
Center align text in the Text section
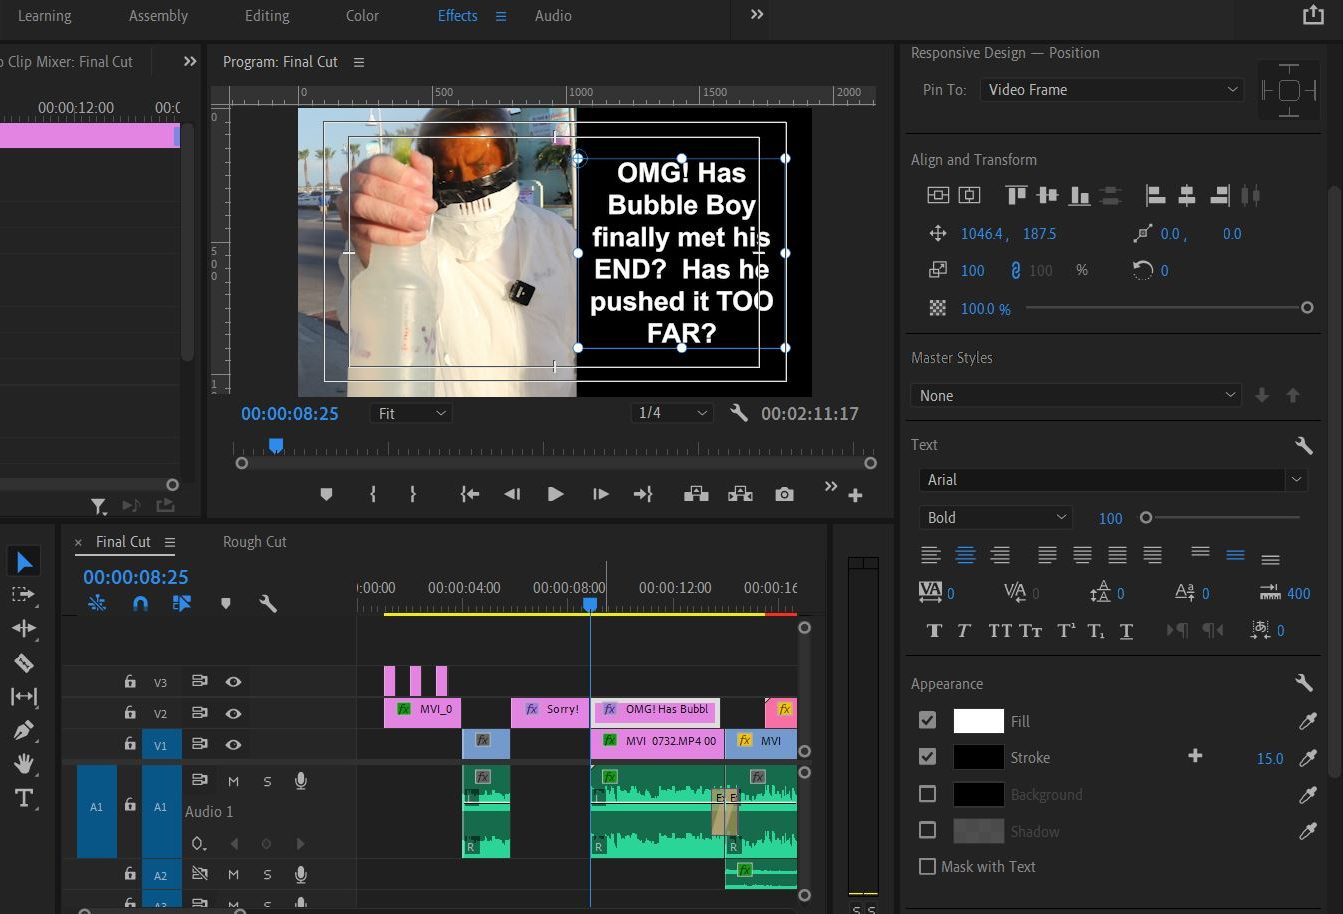965,555
